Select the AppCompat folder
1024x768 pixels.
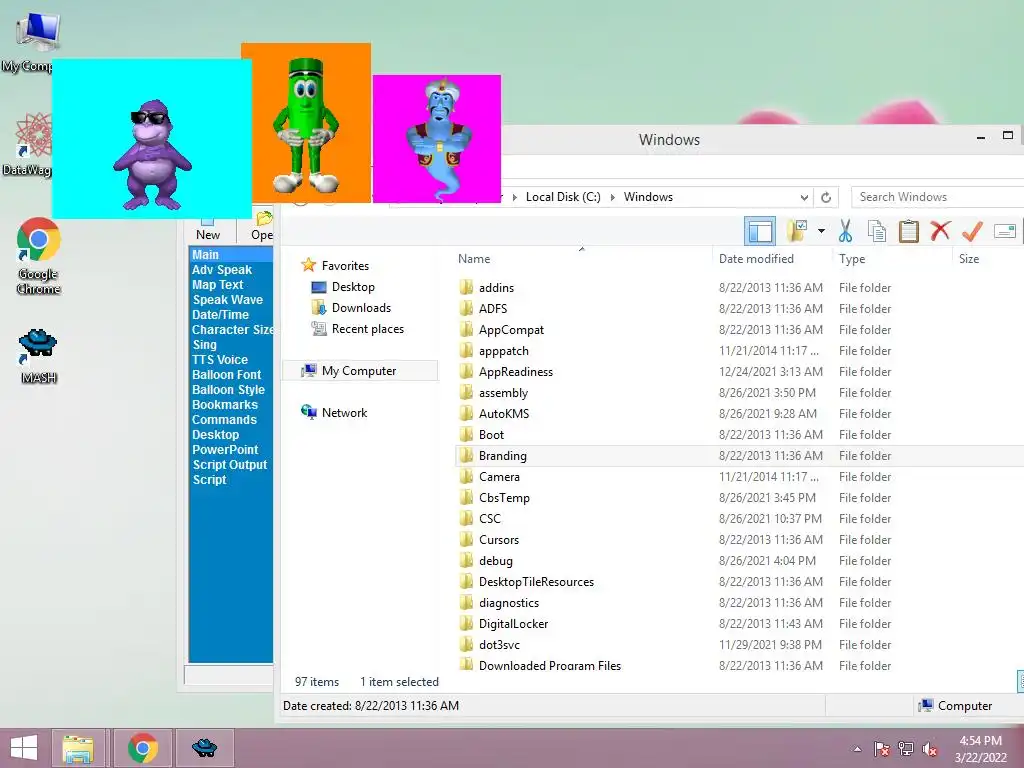point(511,330)
